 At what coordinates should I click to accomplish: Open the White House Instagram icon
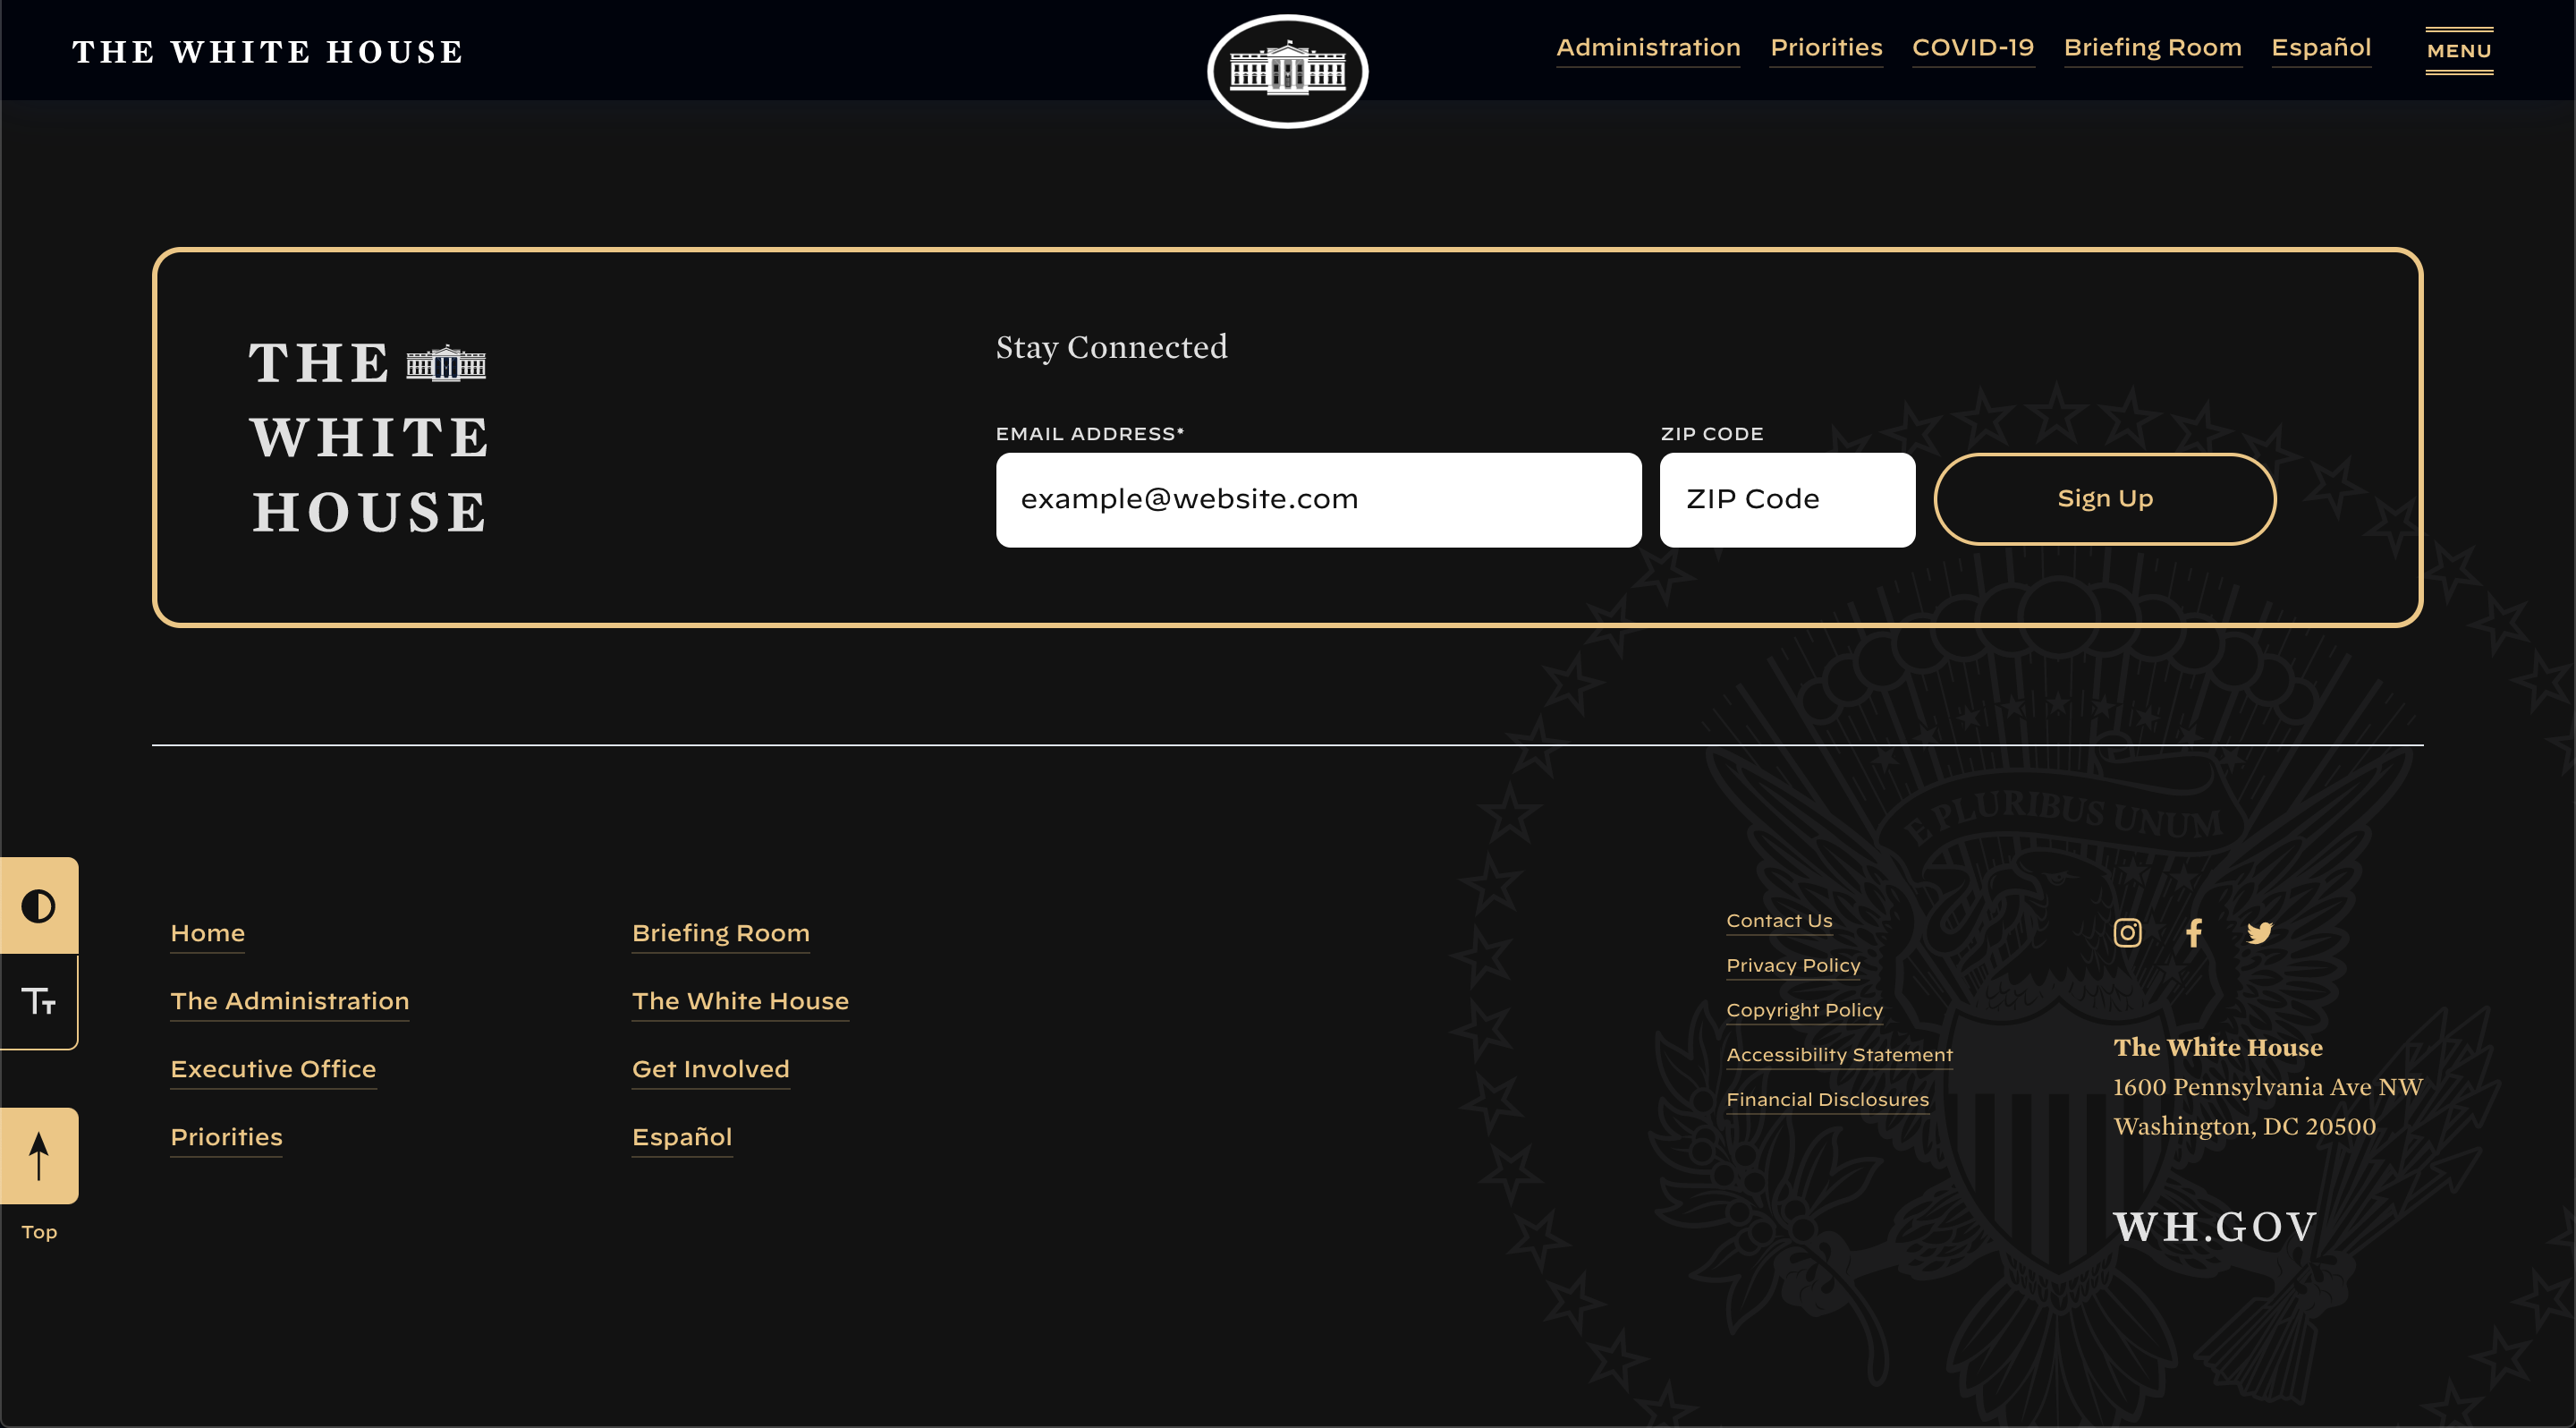[2127, 933]
